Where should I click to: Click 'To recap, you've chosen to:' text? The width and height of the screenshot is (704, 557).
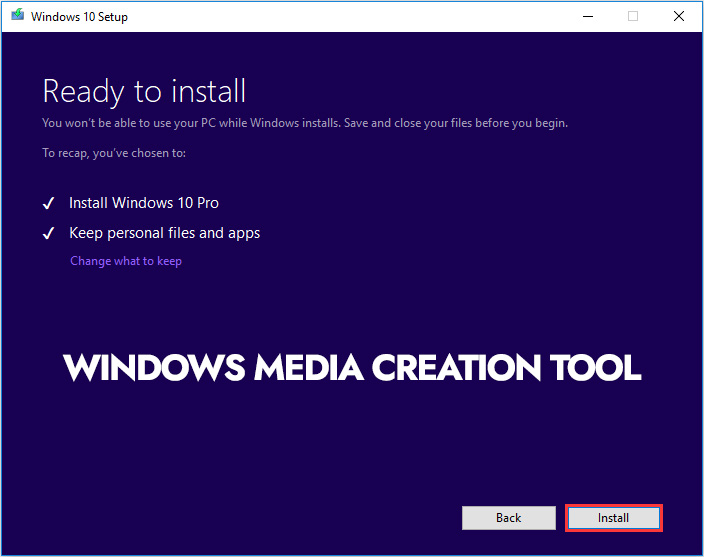coord(114,153)
